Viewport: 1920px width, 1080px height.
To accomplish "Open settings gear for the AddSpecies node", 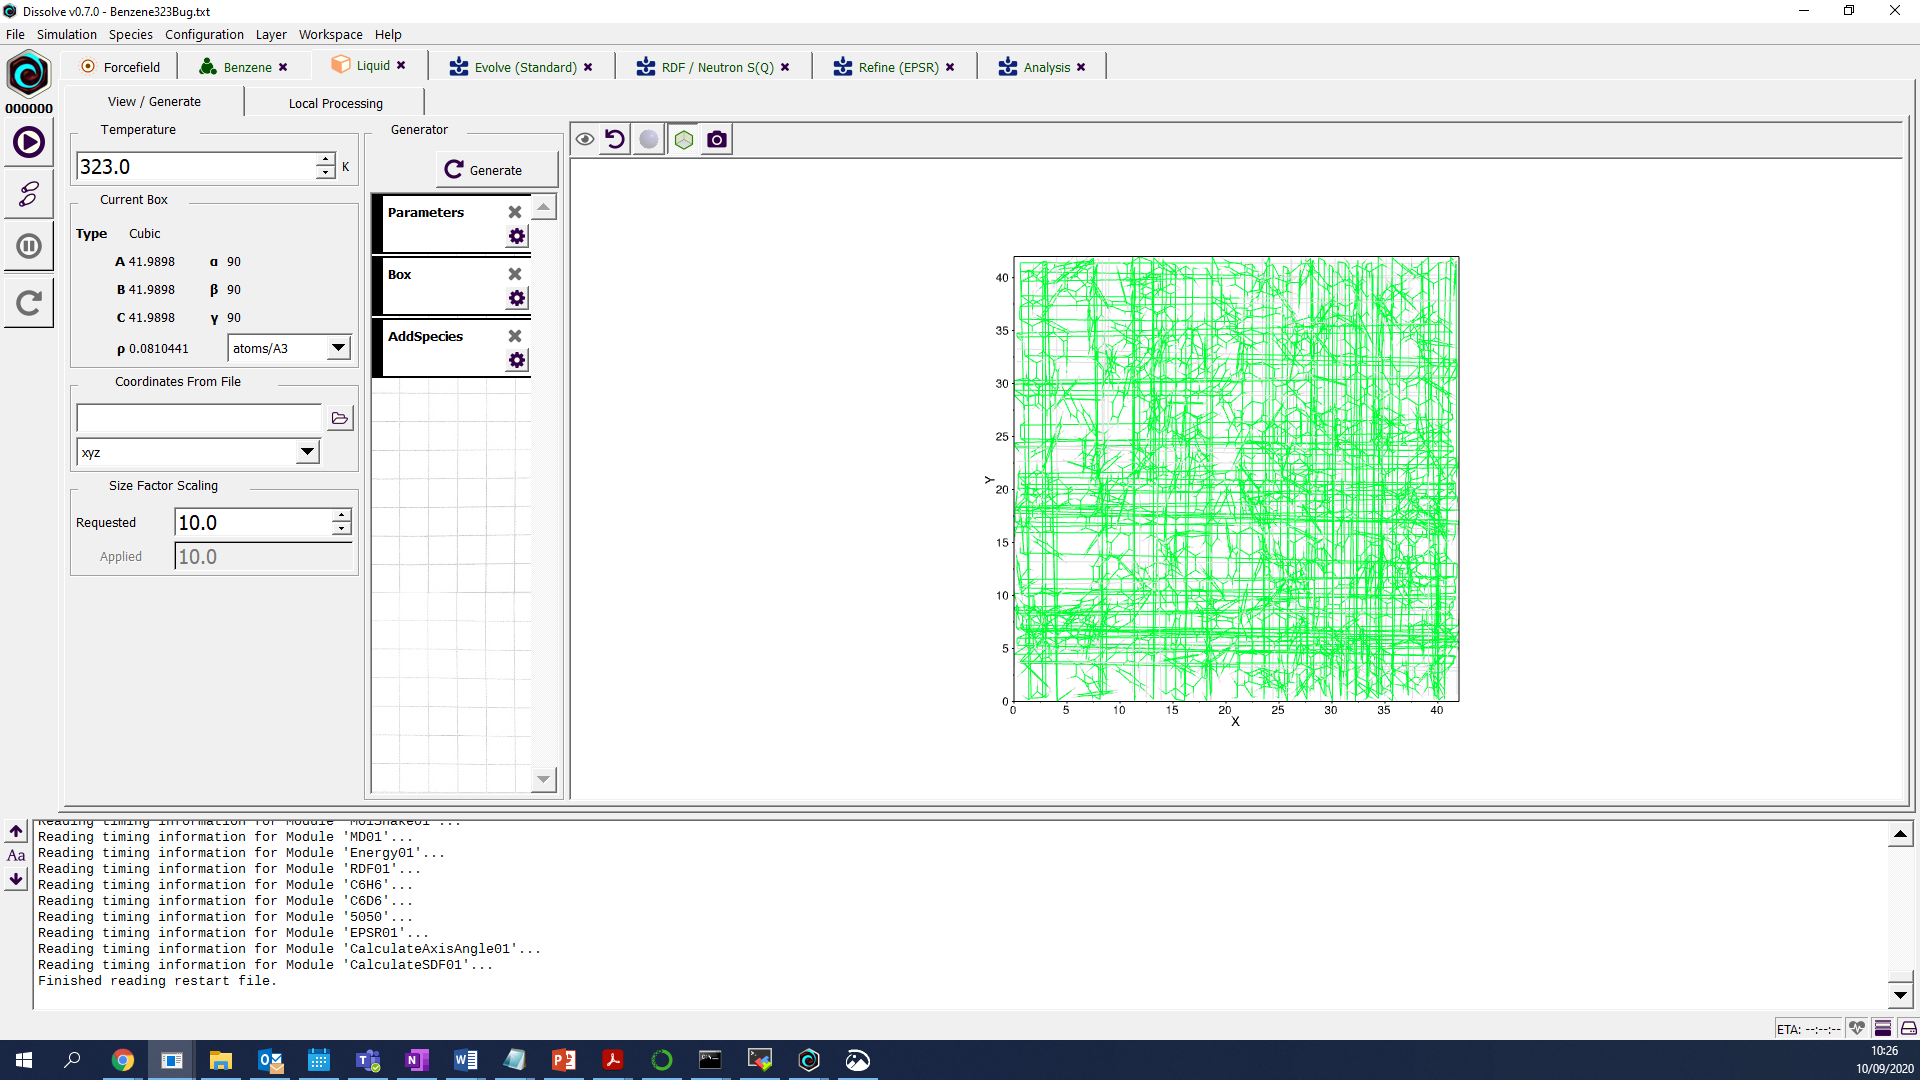I will pos(516,360).
